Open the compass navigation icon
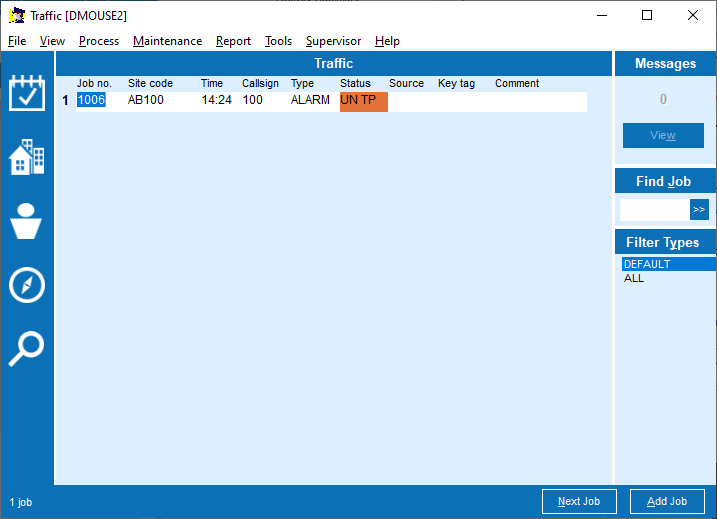 coord(27,285)
